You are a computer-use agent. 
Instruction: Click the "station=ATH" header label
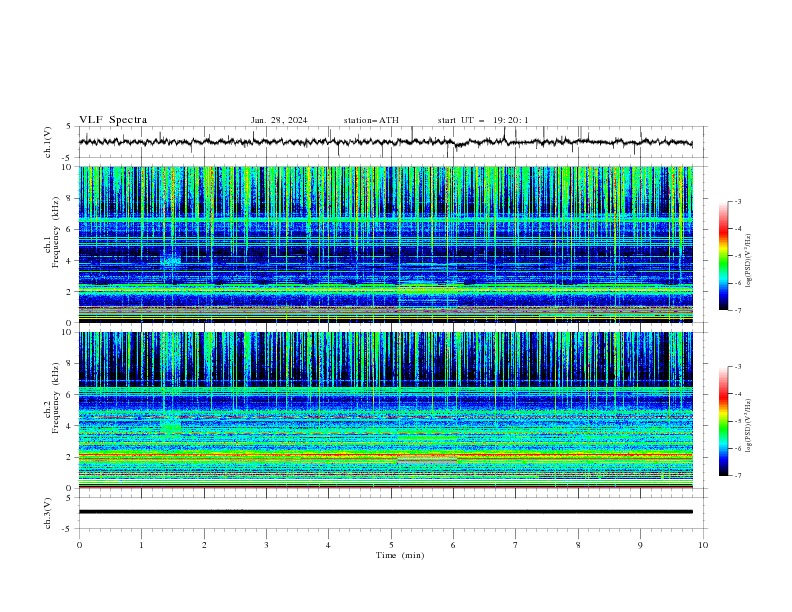point(371,120)
